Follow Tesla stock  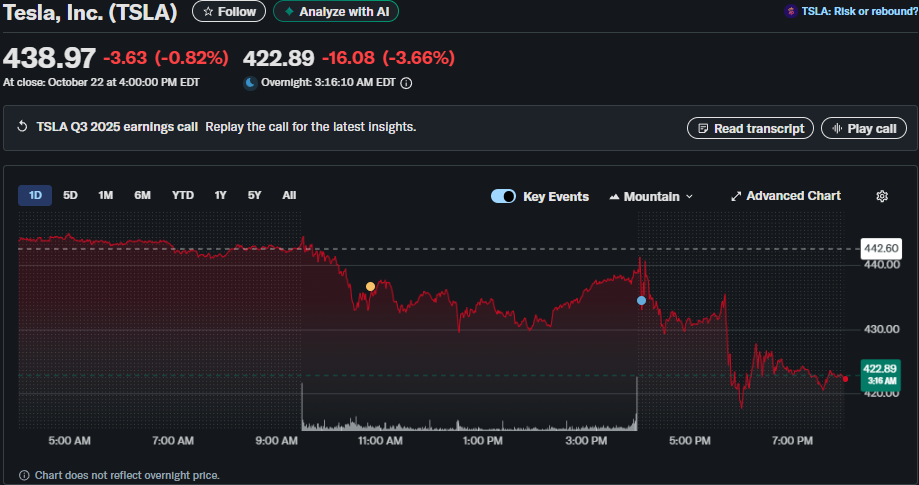[229, 12]
